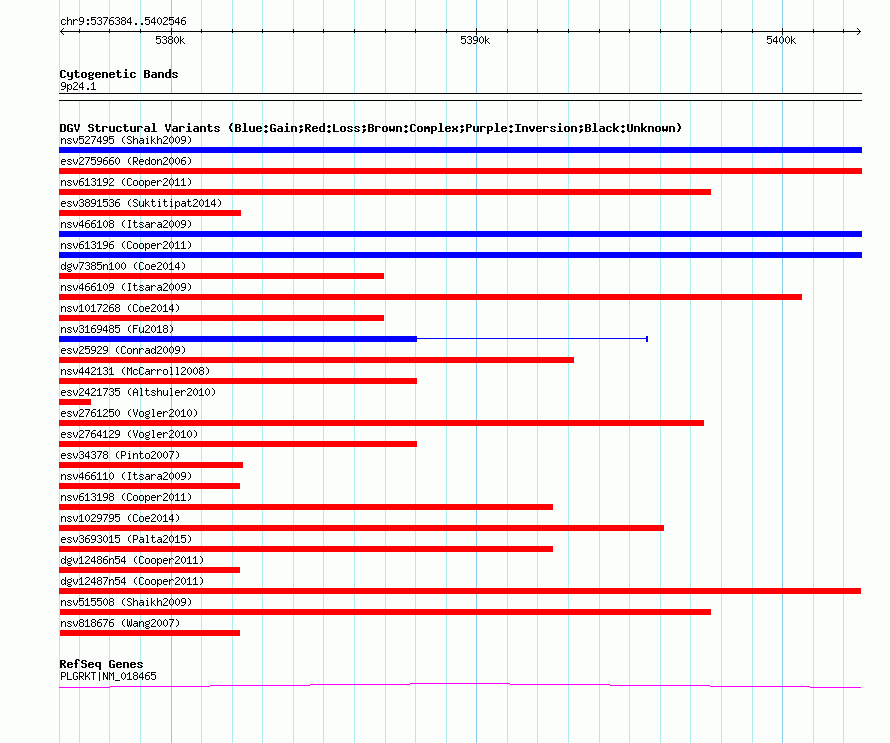Image resolution: width=890 pixels, height=743 pixels.
Task: Click nsv466109 (Itsara2009) label
Action: tap(126, 287)
